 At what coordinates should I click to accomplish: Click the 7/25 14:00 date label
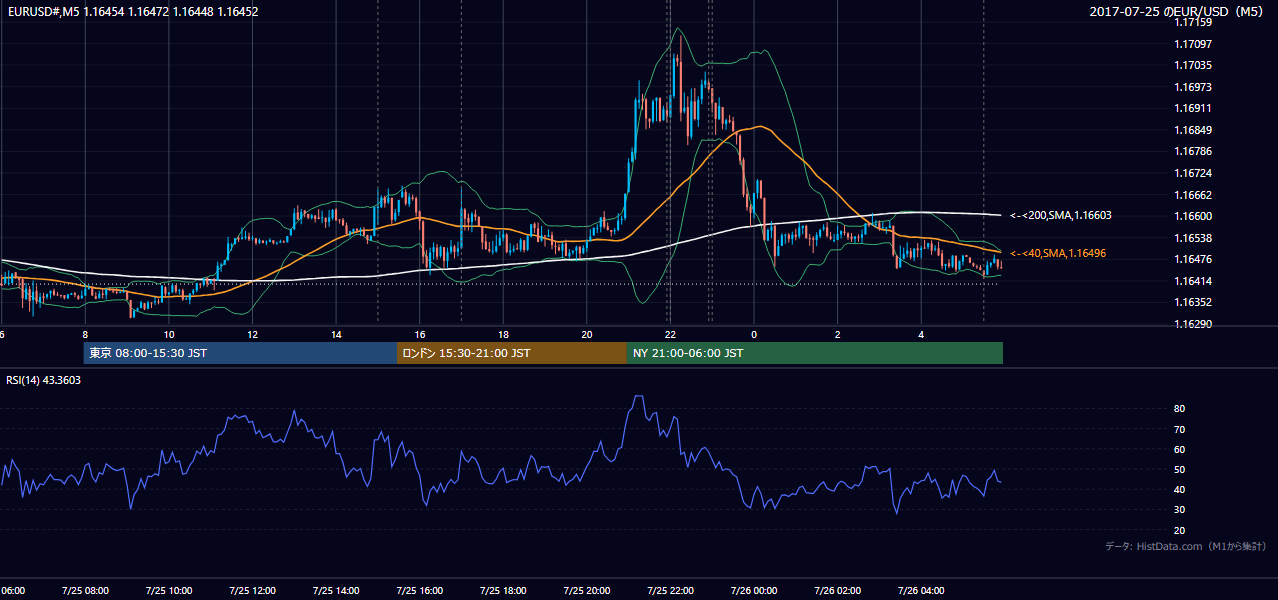tap(336, 590)
